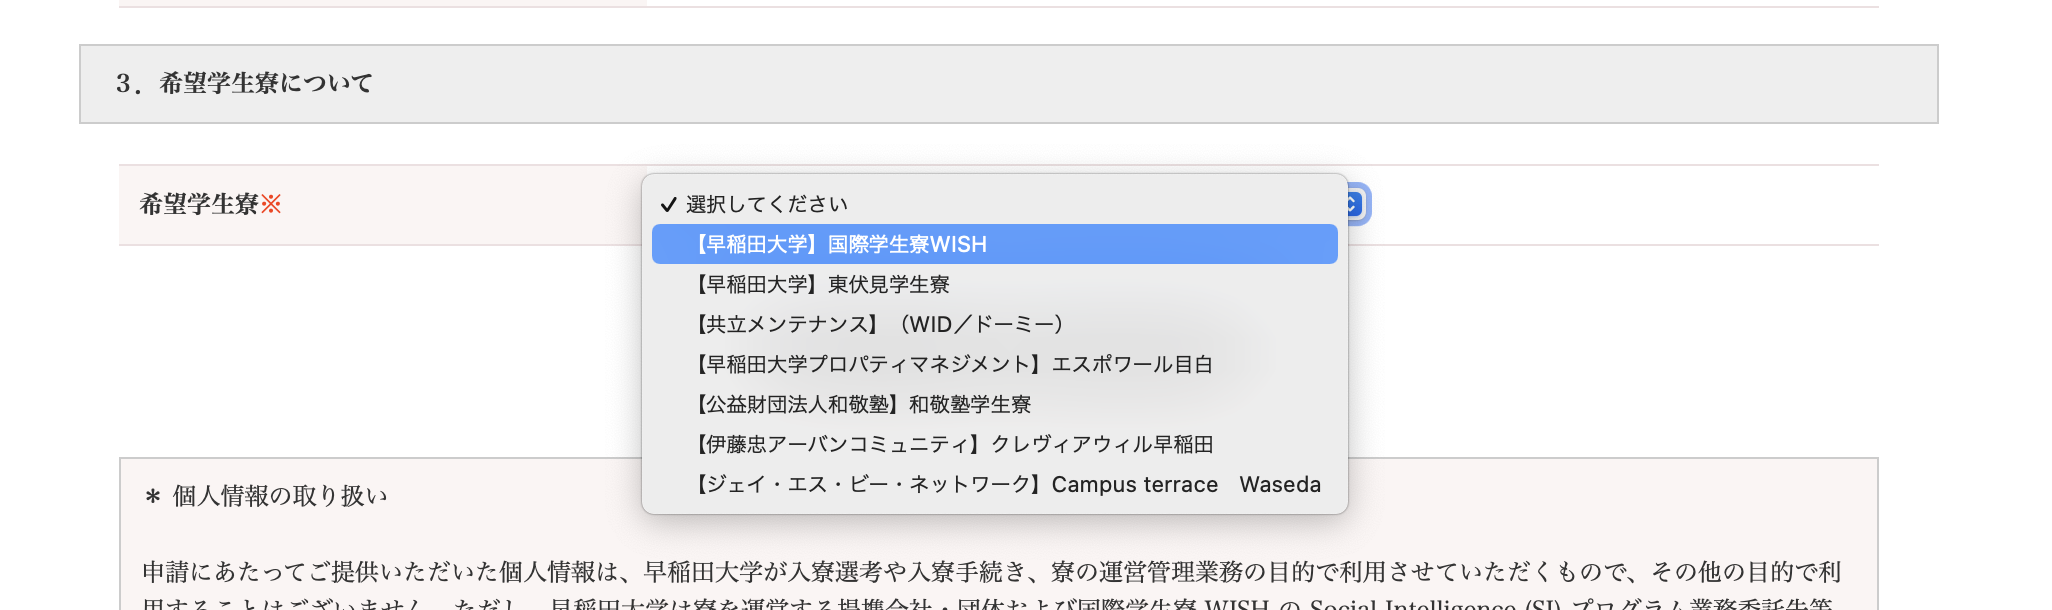Reset to 選択してください placeholder option
Image resolution: width=2052 pixels, height=610 pixels.
point(766,204)
